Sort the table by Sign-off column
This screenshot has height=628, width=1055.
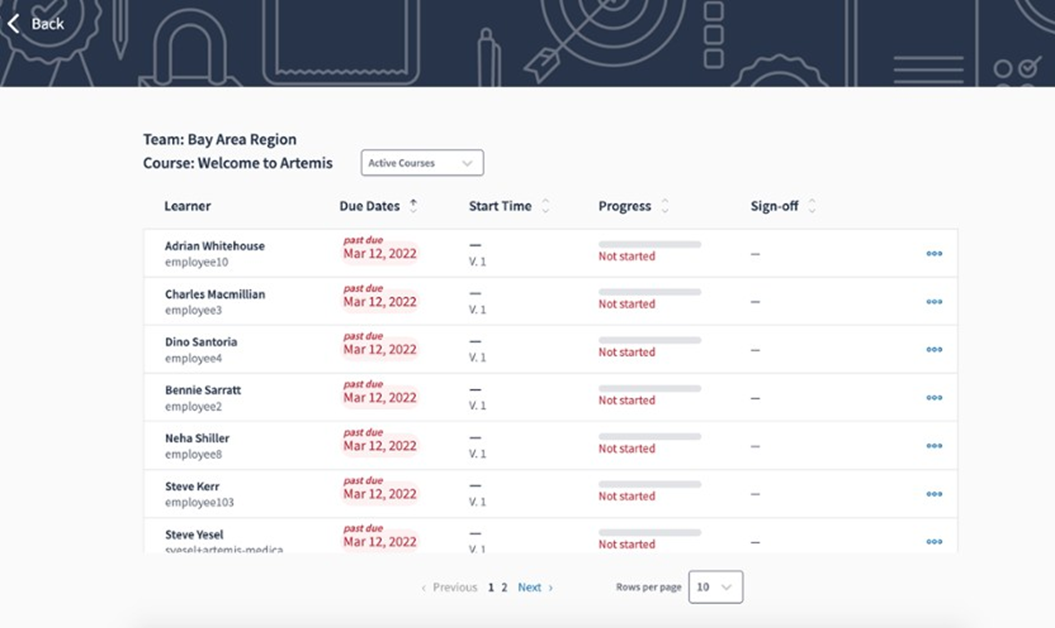coord(812,206)
